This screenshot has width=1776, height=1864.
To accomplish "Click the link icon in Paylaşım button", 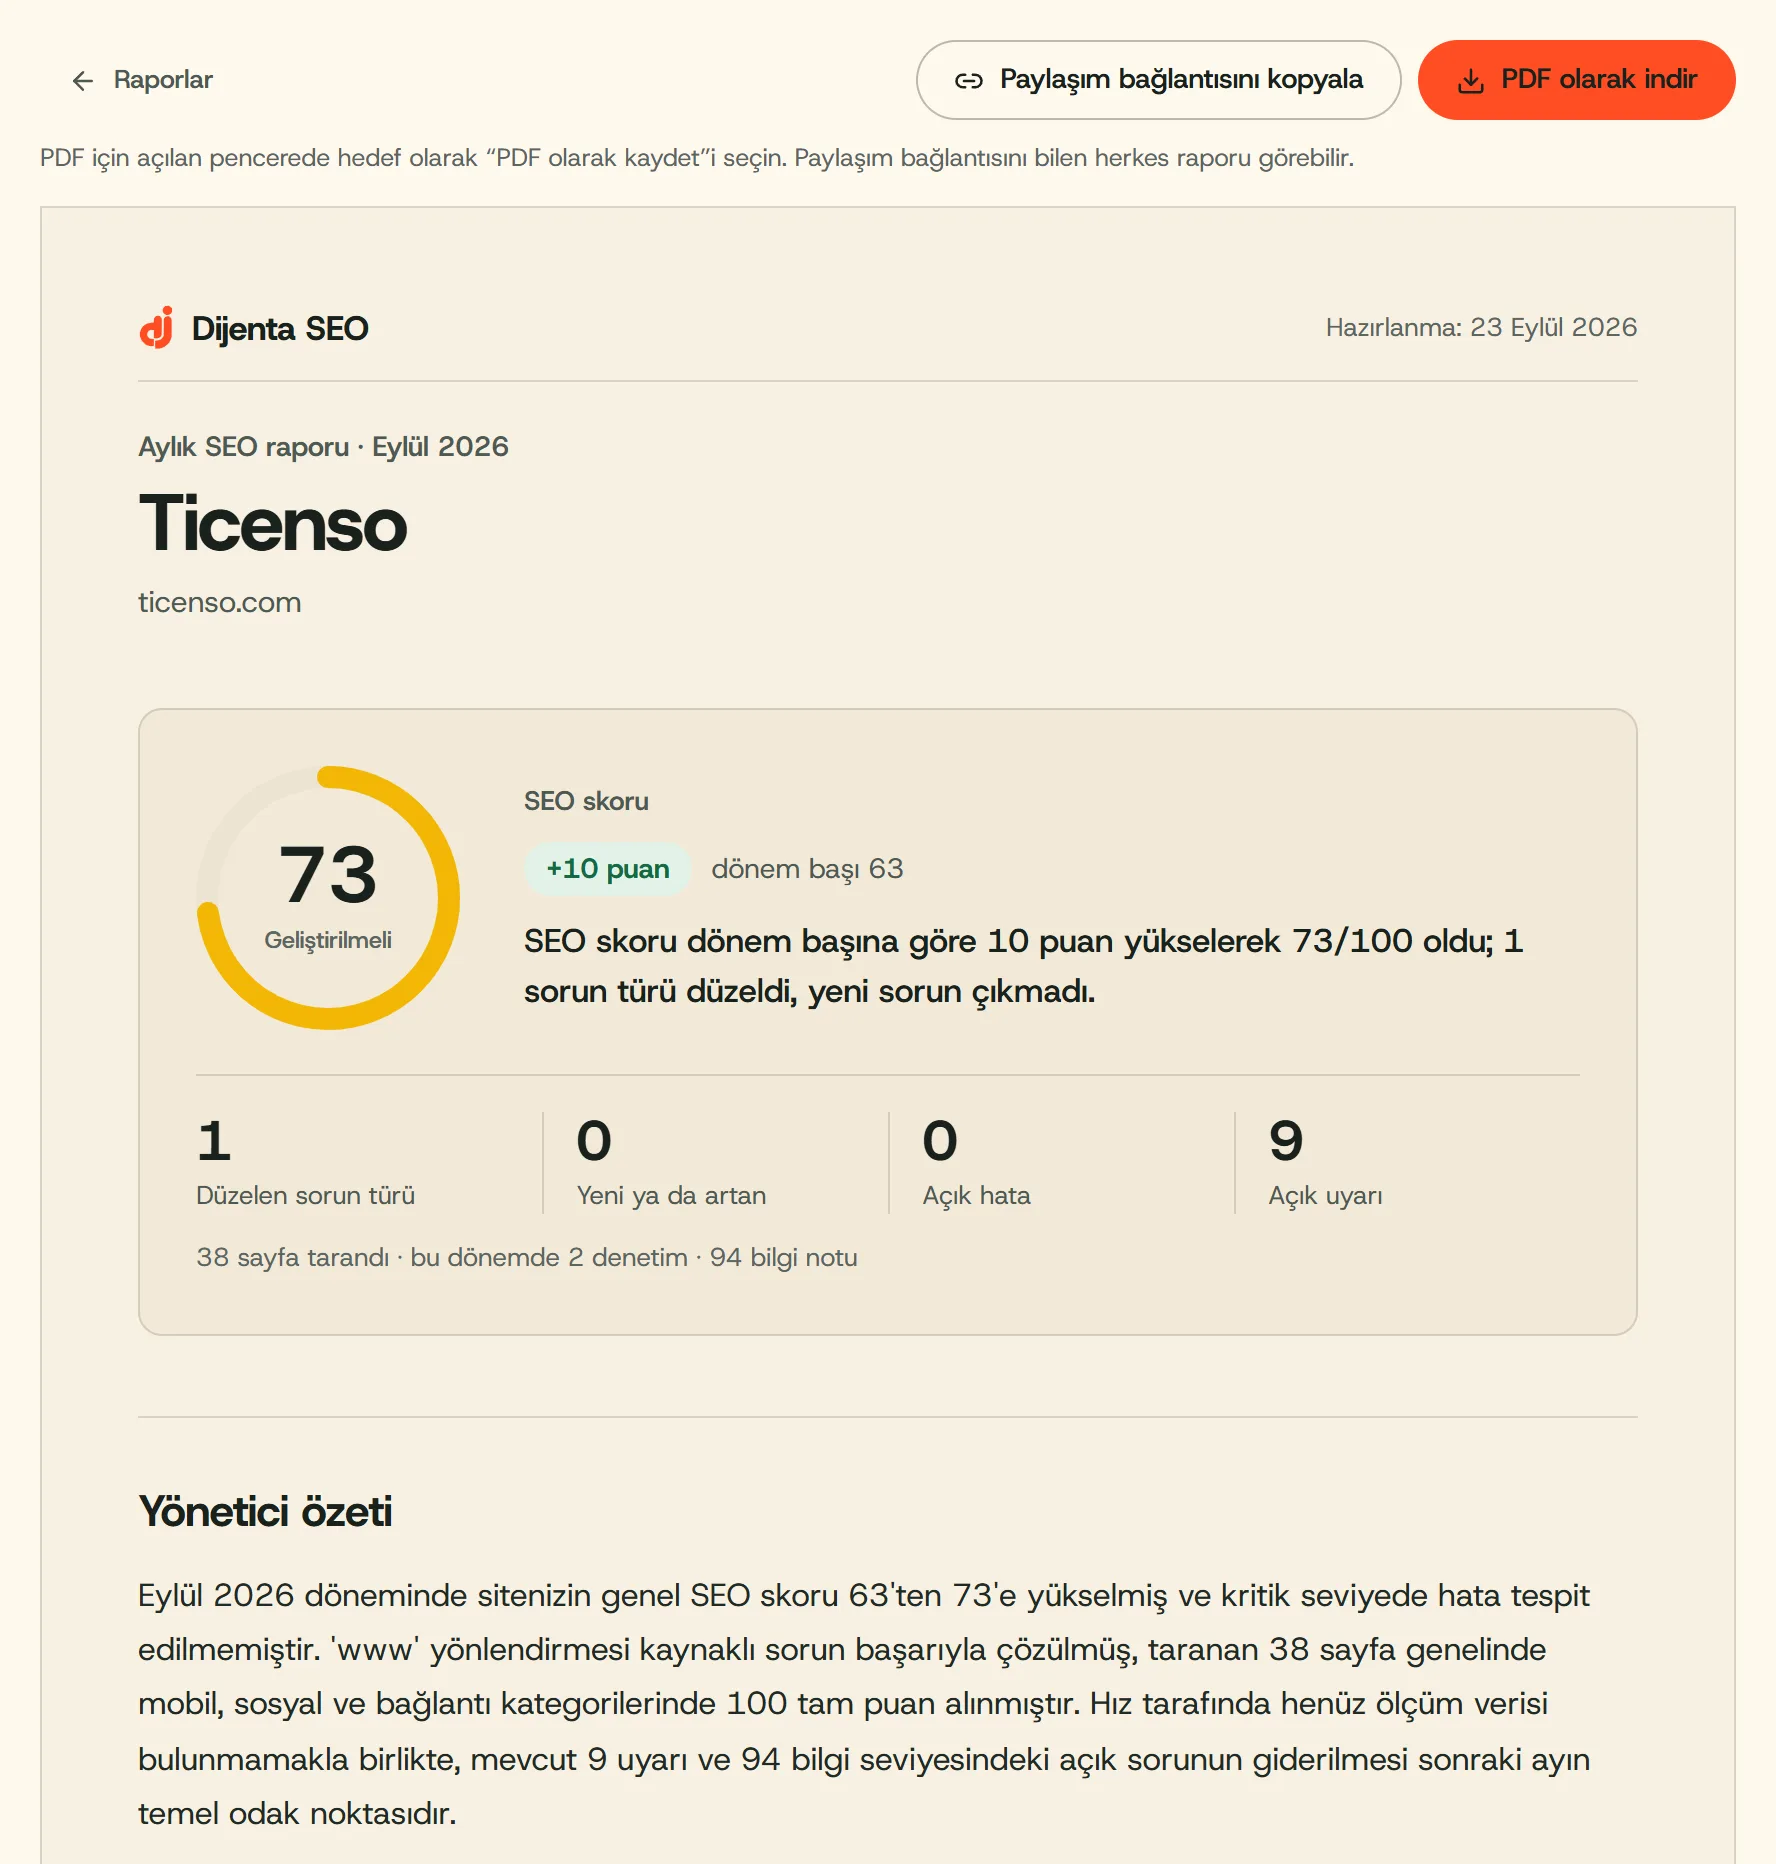I will pos(968,81).
